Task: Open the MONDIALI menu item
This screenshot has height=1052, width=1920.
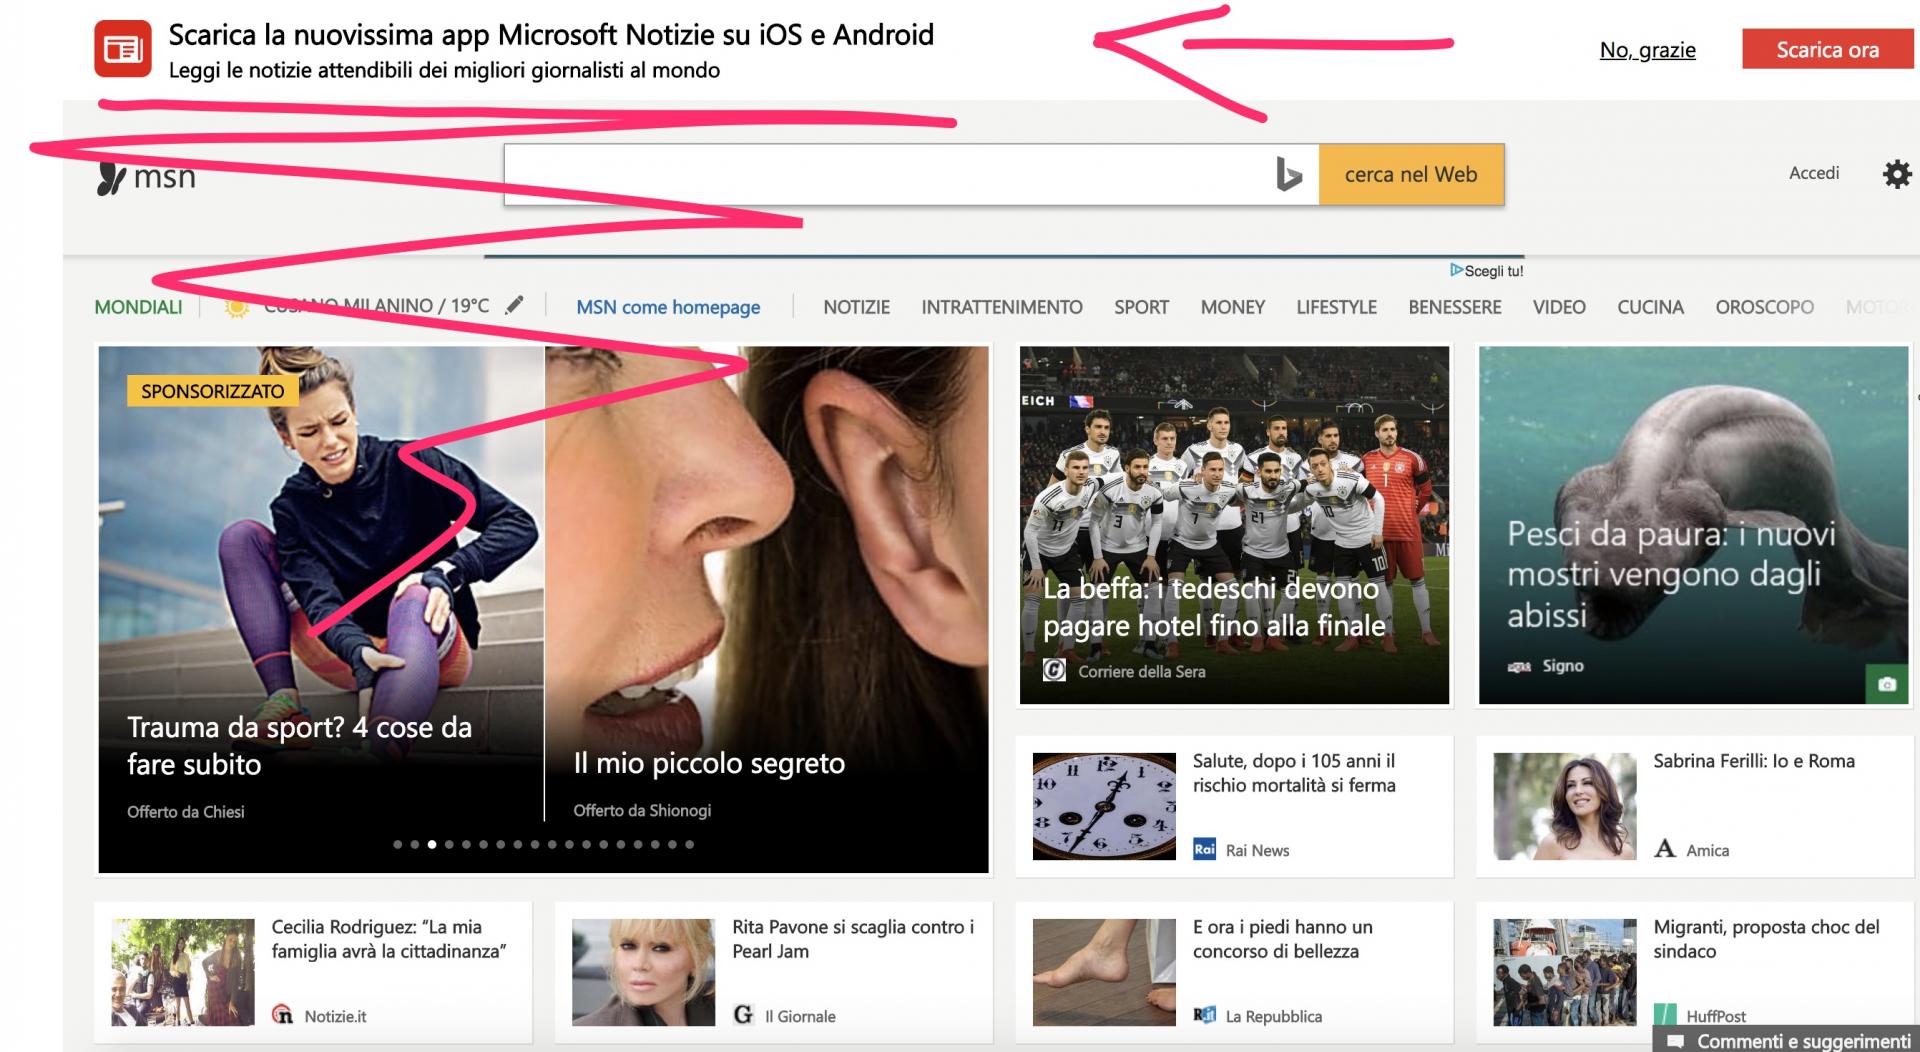Action: (138, 307)
